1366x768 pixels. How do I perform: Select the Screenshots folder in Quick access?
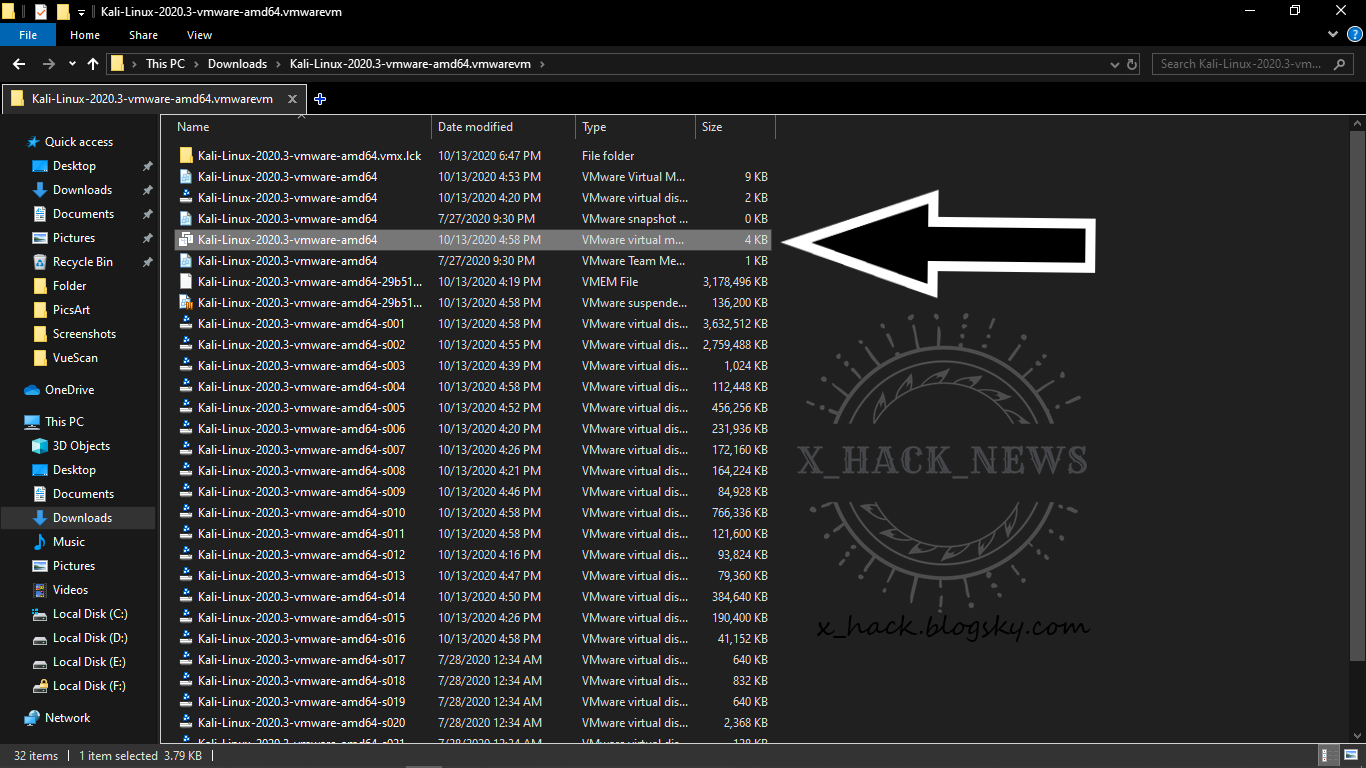pos(84,334)
